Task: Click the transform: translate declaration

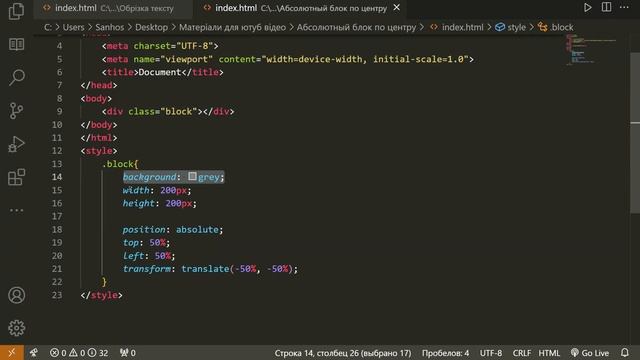Action: (x=210, y=269)
